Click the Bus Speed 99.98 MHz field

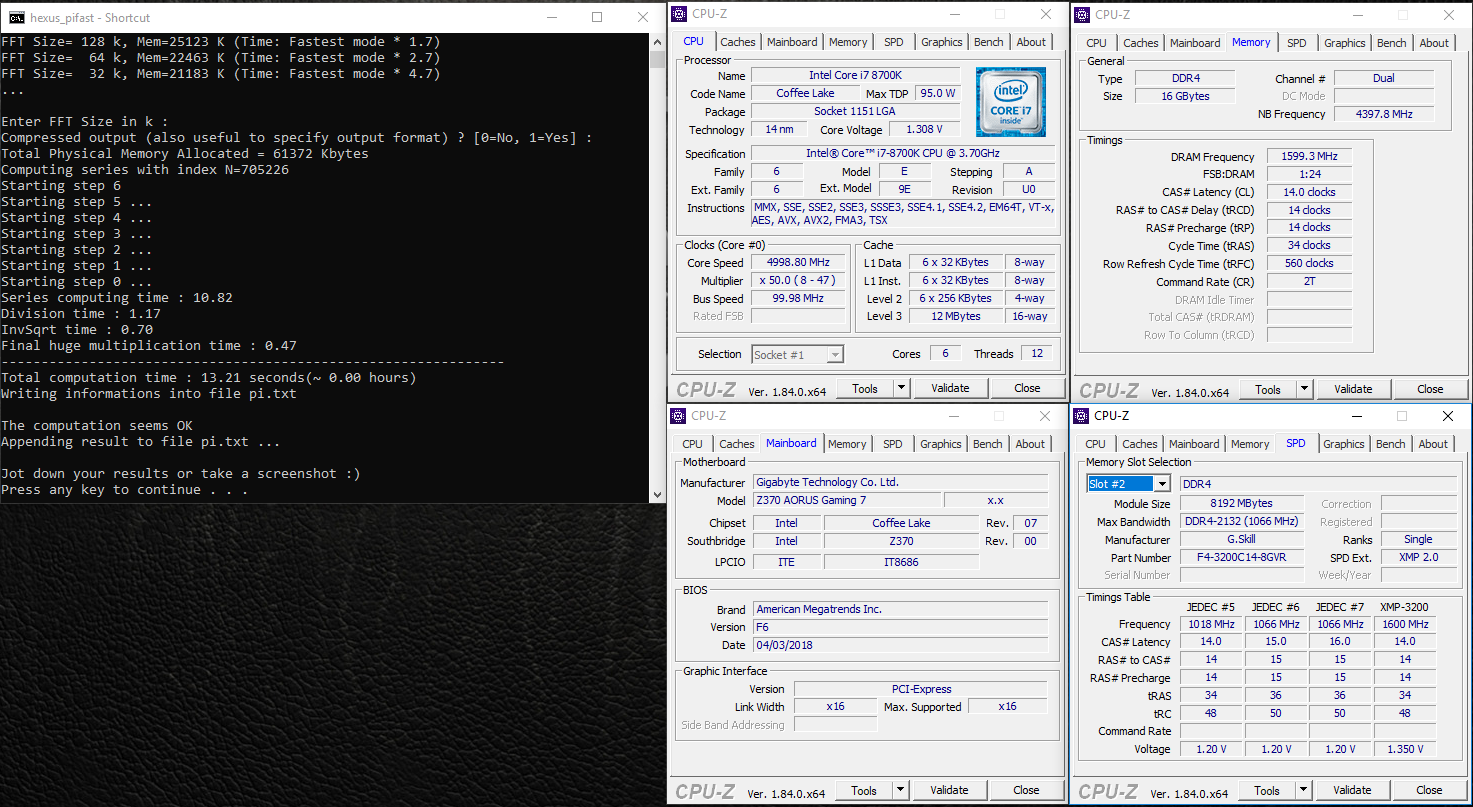coord(796,298)
